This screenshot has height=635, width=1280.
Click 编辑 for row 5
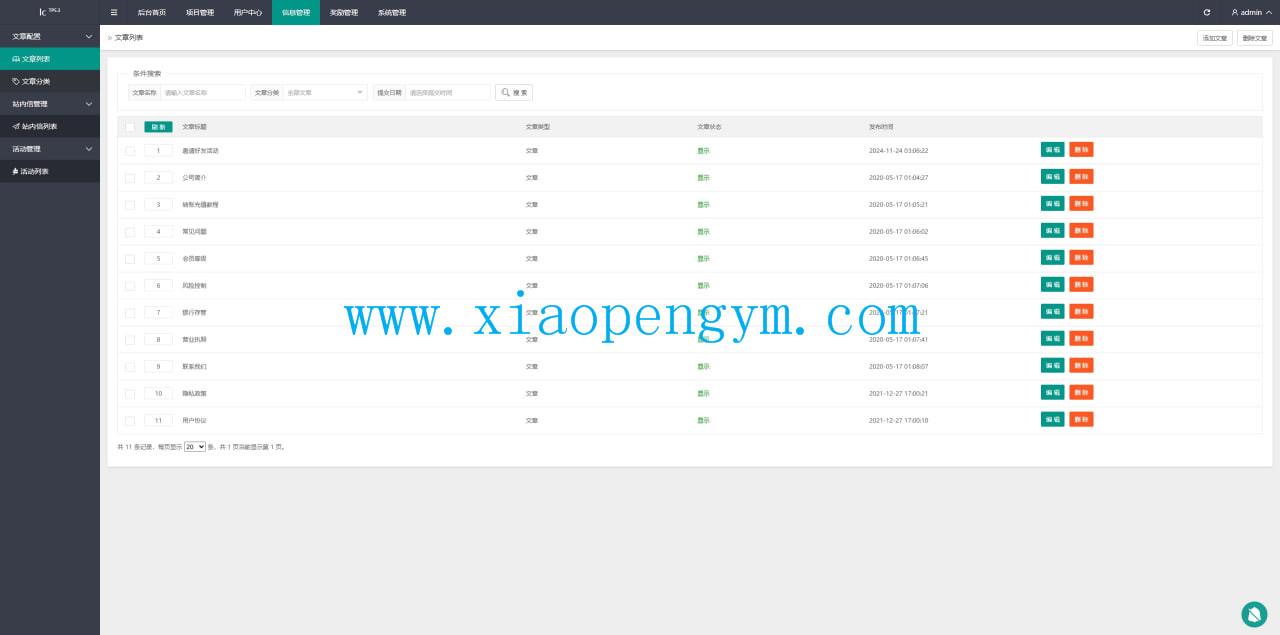(x=1052, y=258)
